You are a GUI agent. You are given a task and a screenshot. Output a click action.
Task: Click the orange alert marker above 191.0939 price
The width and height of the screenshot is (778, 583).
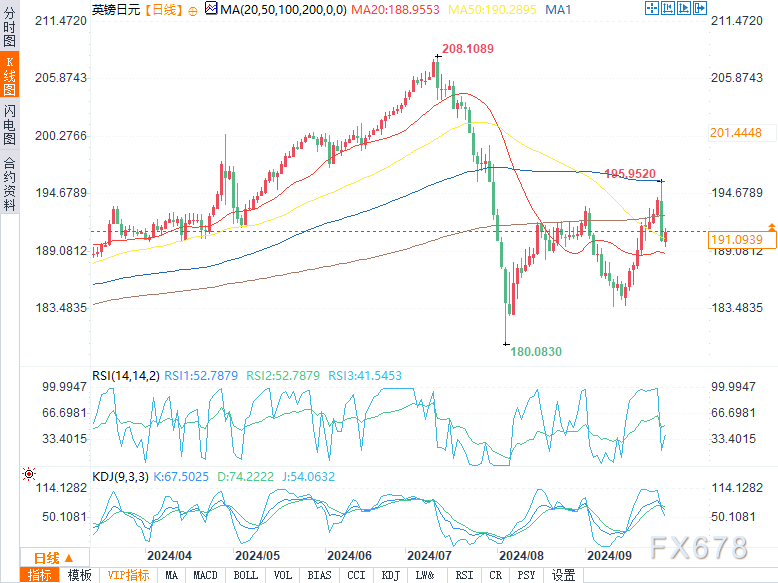772,227
